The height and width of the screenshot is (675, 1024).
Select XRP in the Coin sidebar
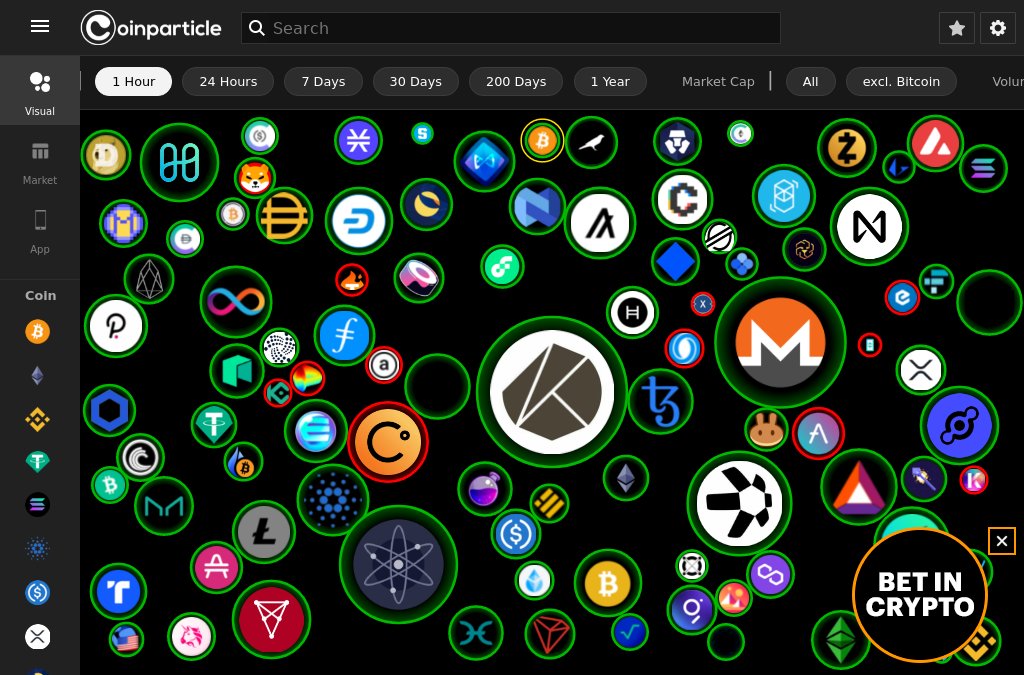click(37, 636)
